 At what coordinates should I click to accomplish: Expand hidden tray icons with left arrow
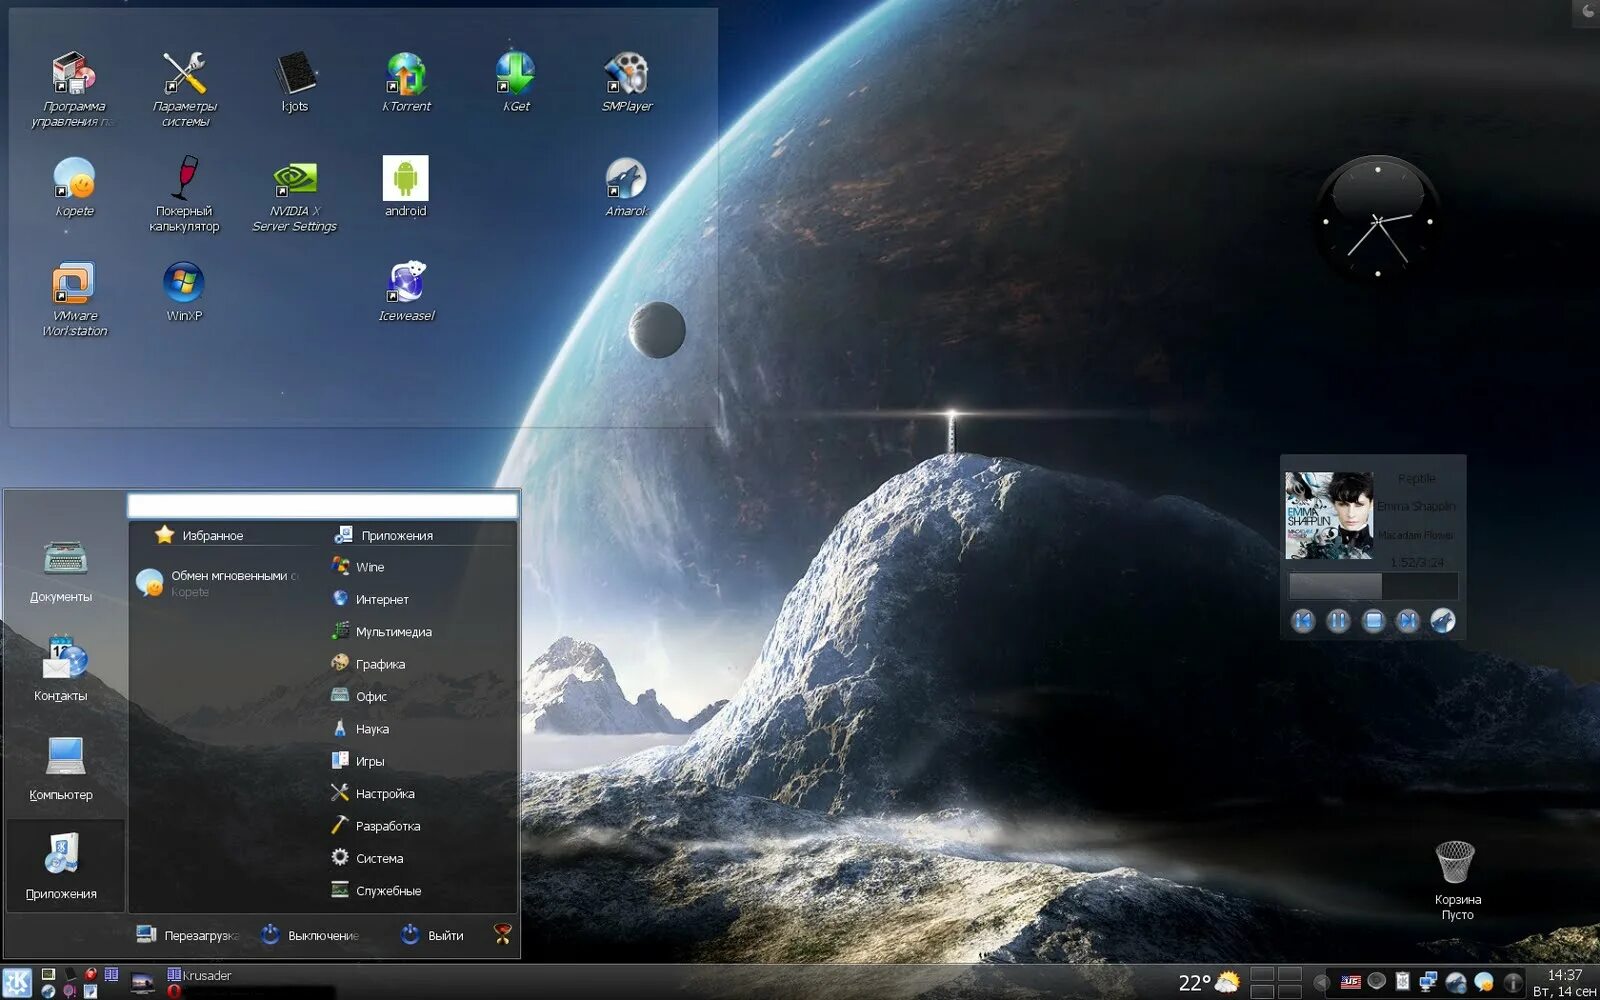click(1321, 982)
